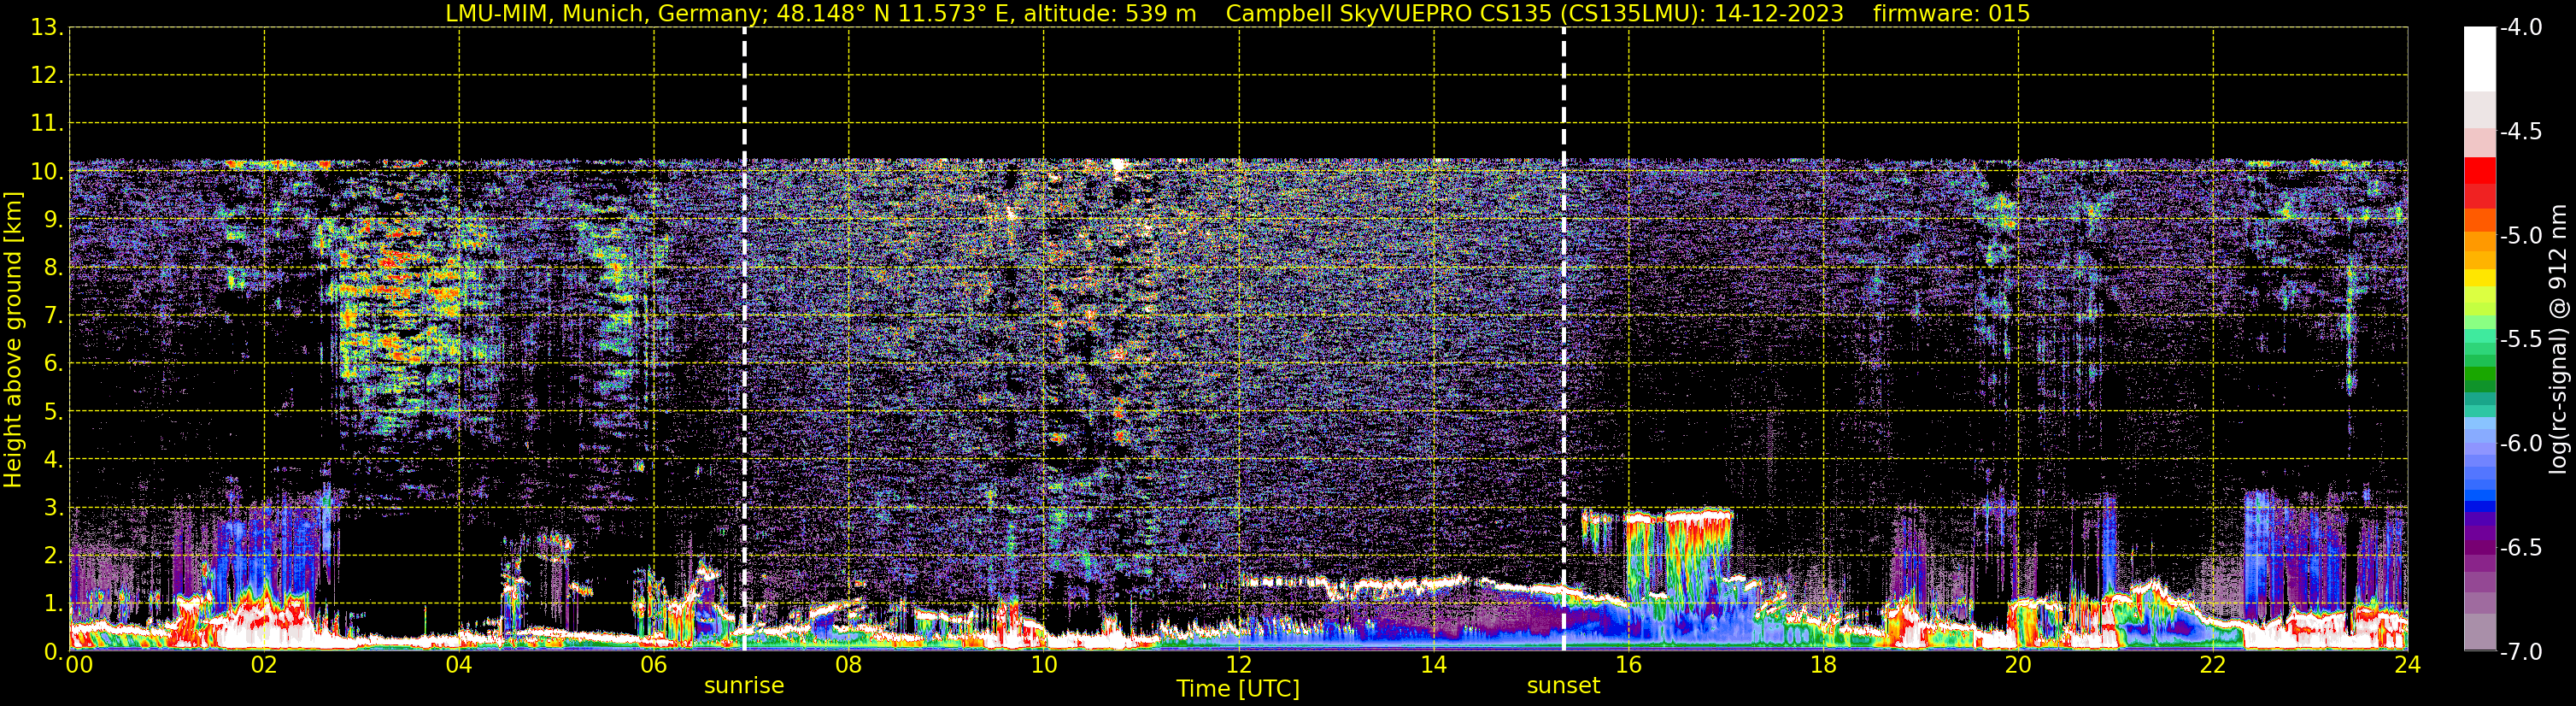Click the 'sunrise' label below the axis
2576x706 pixels.
pyautogui.click(x=744, y=686)
